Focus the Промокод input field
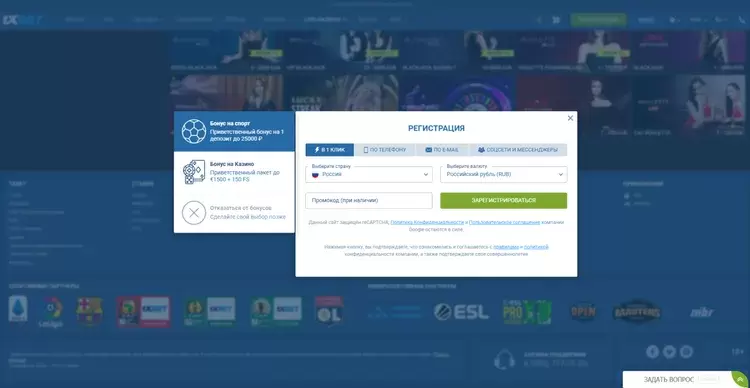This screenshot has width=750, height=388. 369,200
